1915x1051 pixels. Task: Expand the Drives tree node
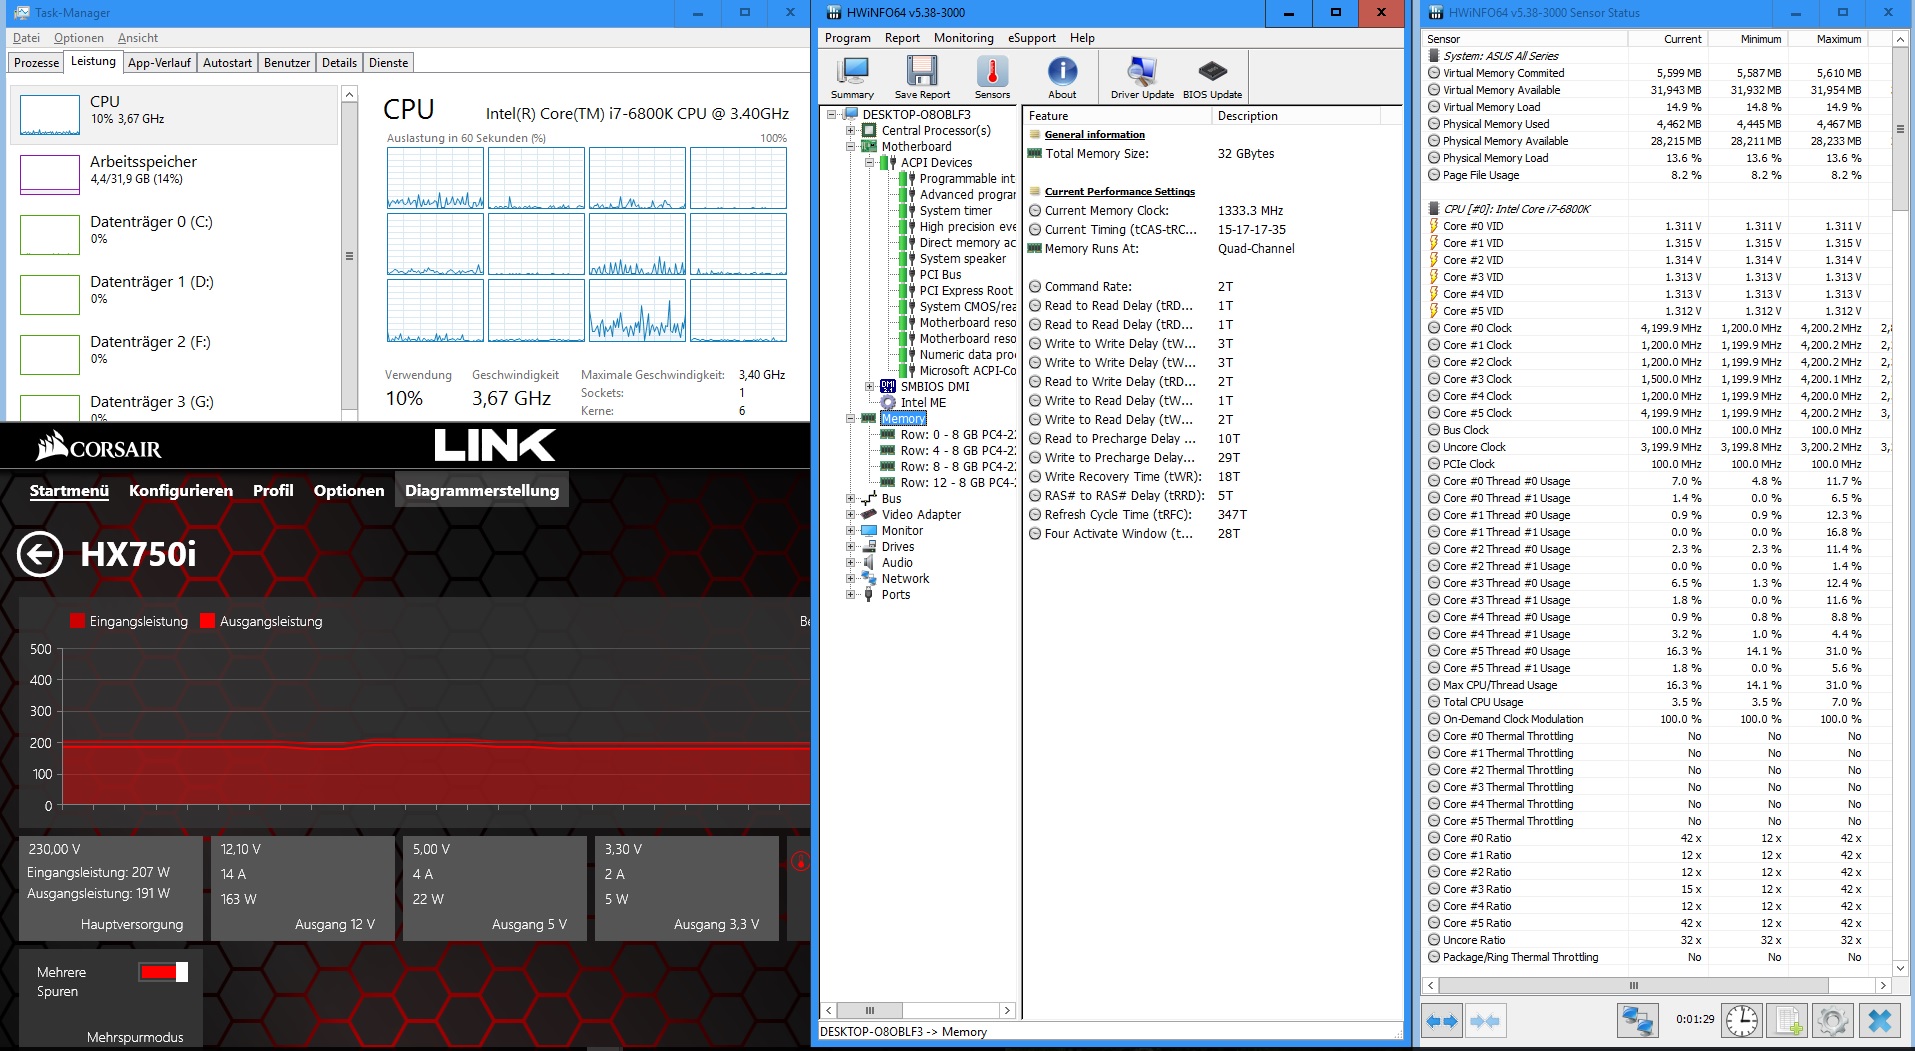851,547
